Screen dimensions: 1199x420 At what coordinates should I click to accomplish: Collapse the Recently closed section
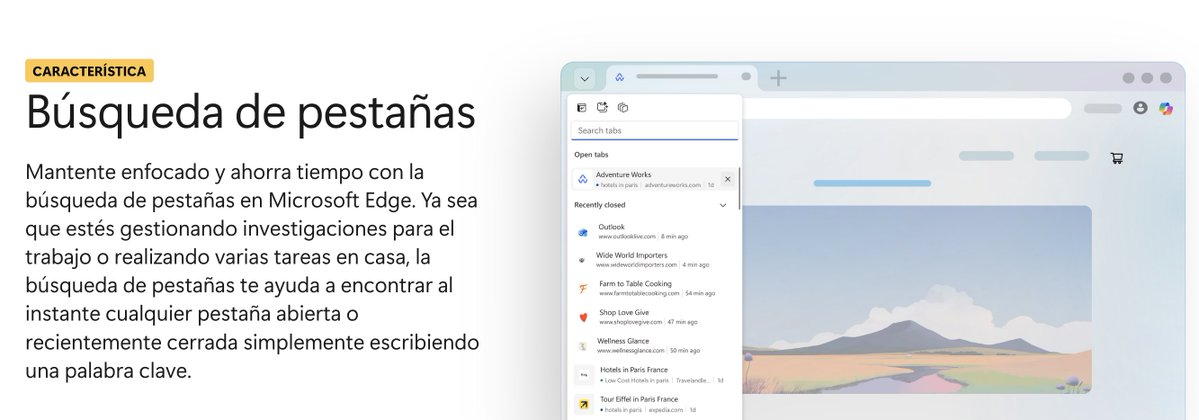(x=723, y=205)
